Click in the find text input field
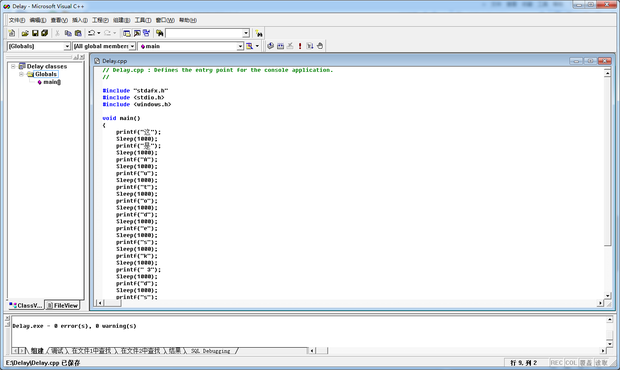 204,33
